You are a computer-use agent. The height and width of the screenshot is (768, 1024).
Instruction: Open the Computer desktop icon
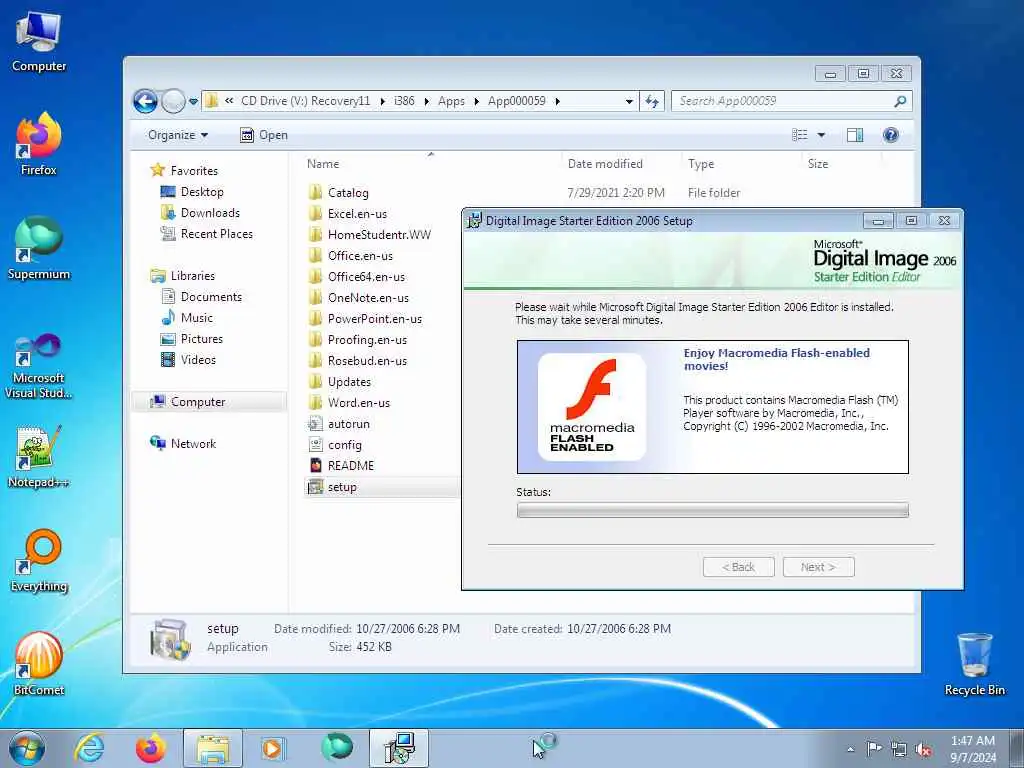[39, 41]
